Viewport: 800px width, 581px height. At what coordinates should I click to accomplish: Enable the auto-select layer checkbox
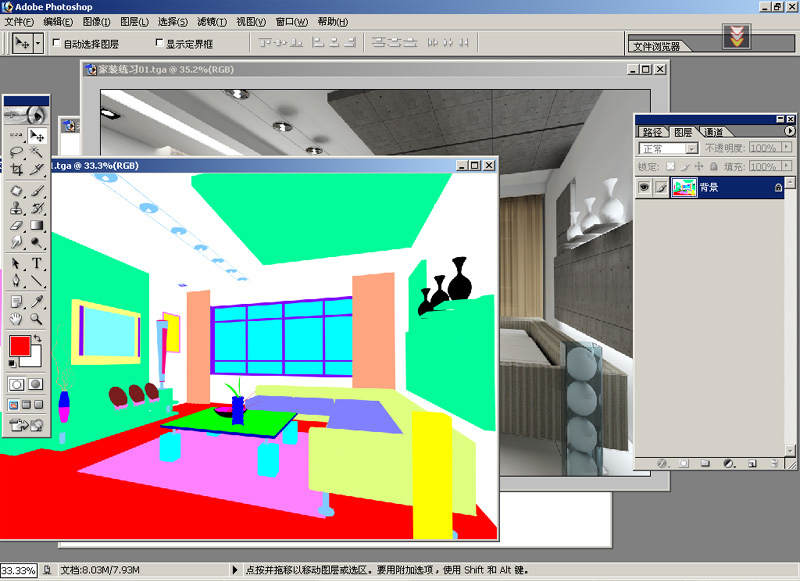(56, 43)
